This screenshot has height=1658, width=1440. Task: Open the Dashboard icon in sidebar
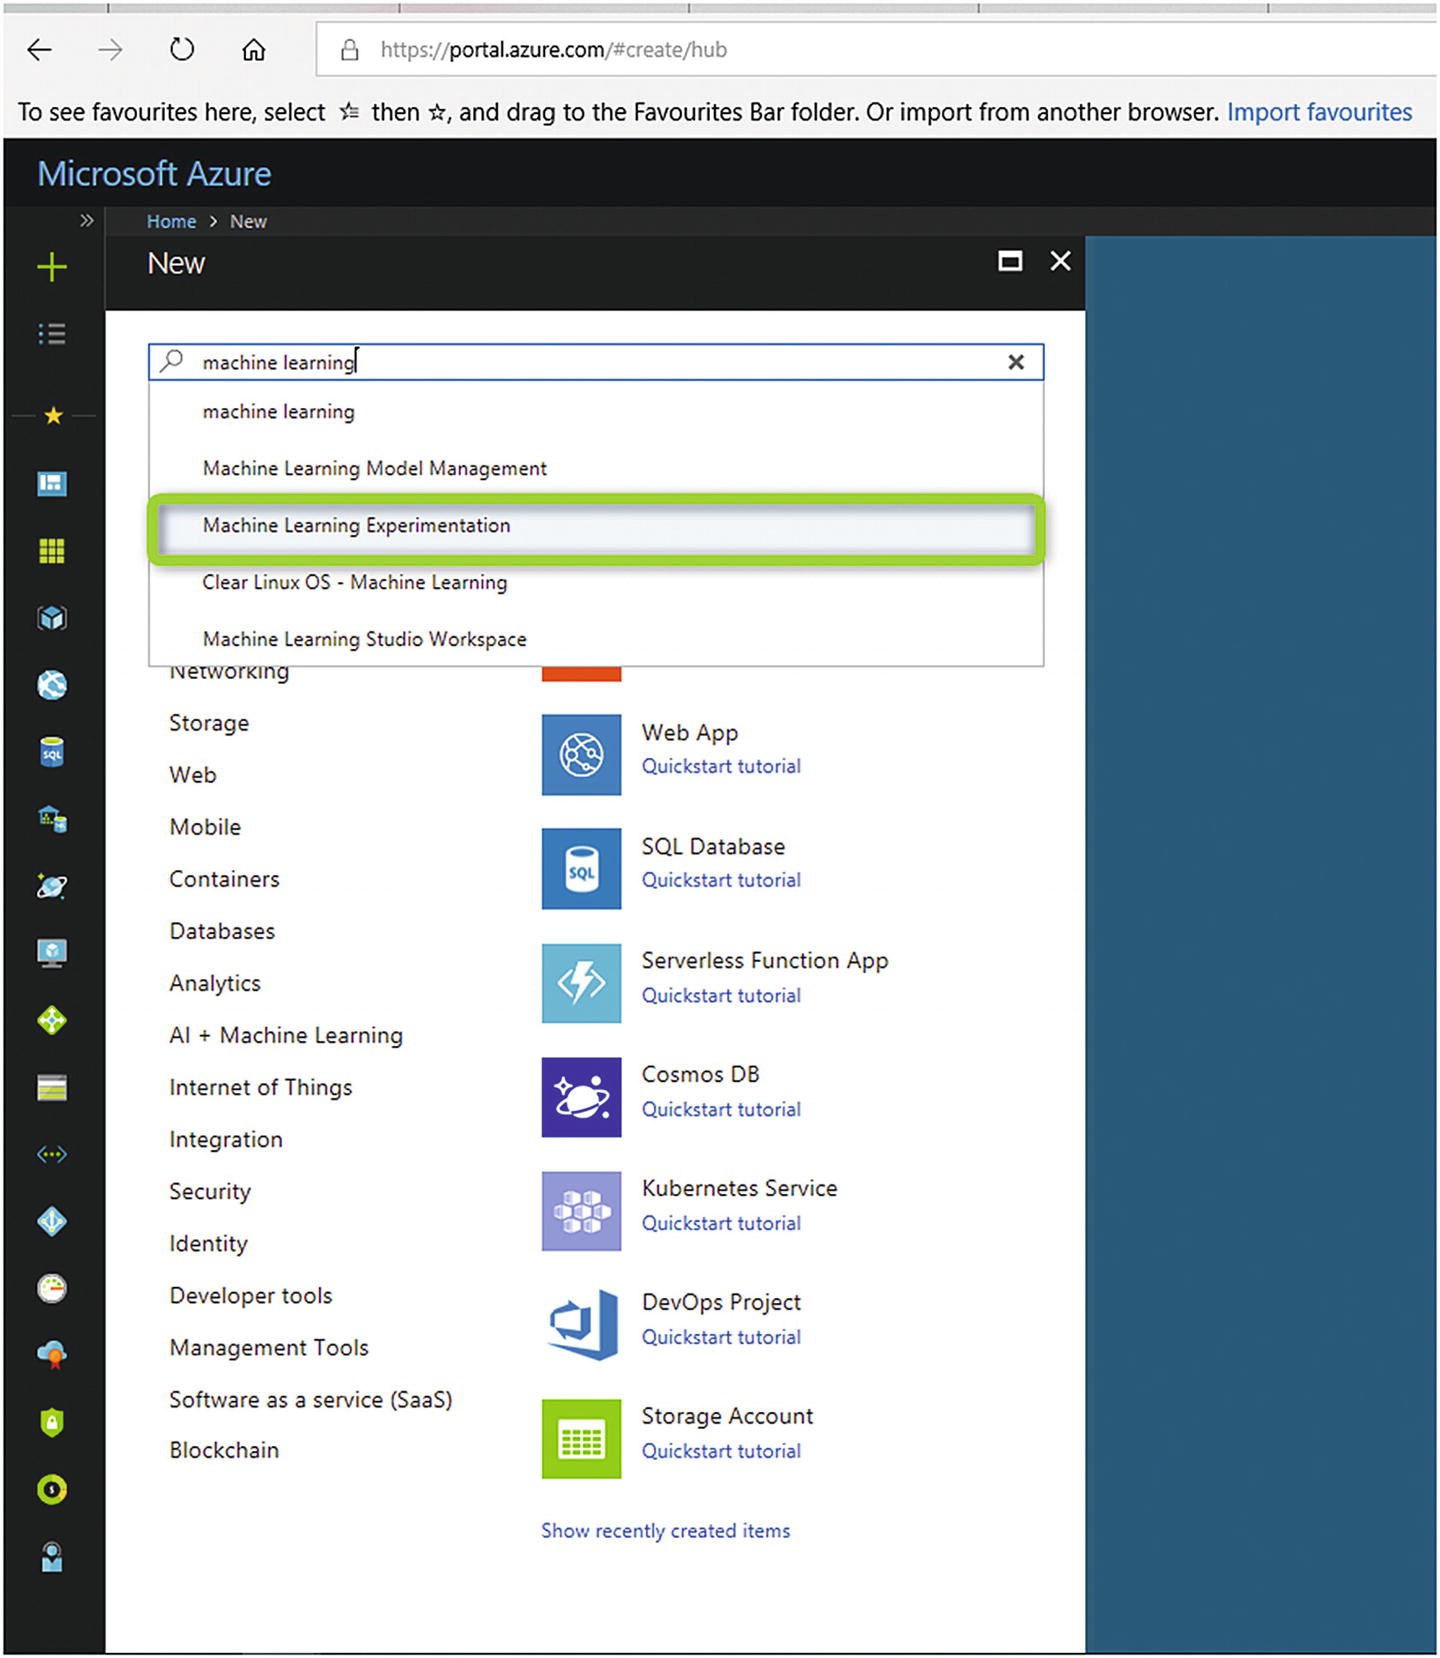52,484
